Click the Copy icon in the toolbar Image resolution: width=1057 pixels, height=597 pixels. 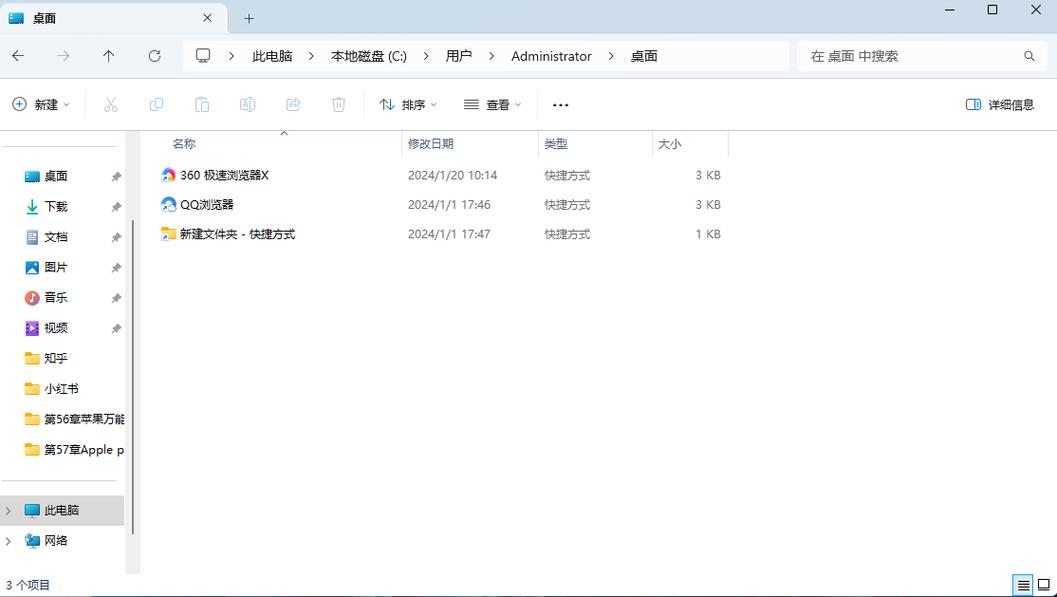pyautogui.click(x=156, y=104)
